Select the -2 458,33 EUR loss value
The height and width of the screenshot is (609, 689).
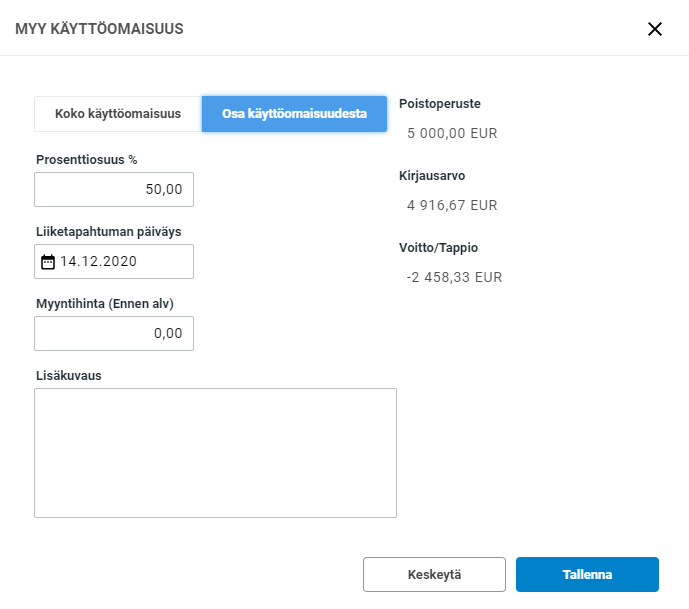454,277
